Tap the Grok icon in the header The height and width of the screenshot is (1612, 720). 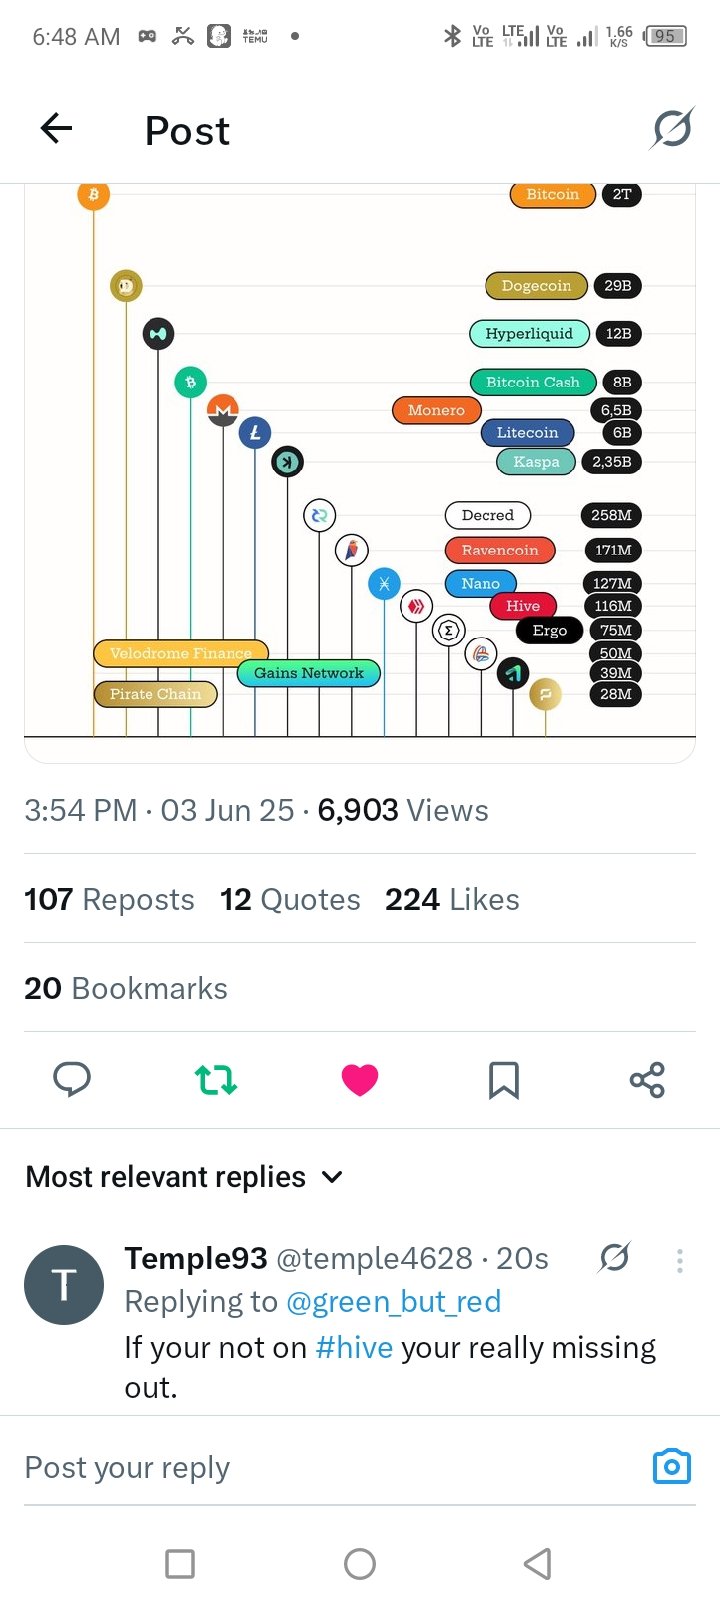(672, 128)
